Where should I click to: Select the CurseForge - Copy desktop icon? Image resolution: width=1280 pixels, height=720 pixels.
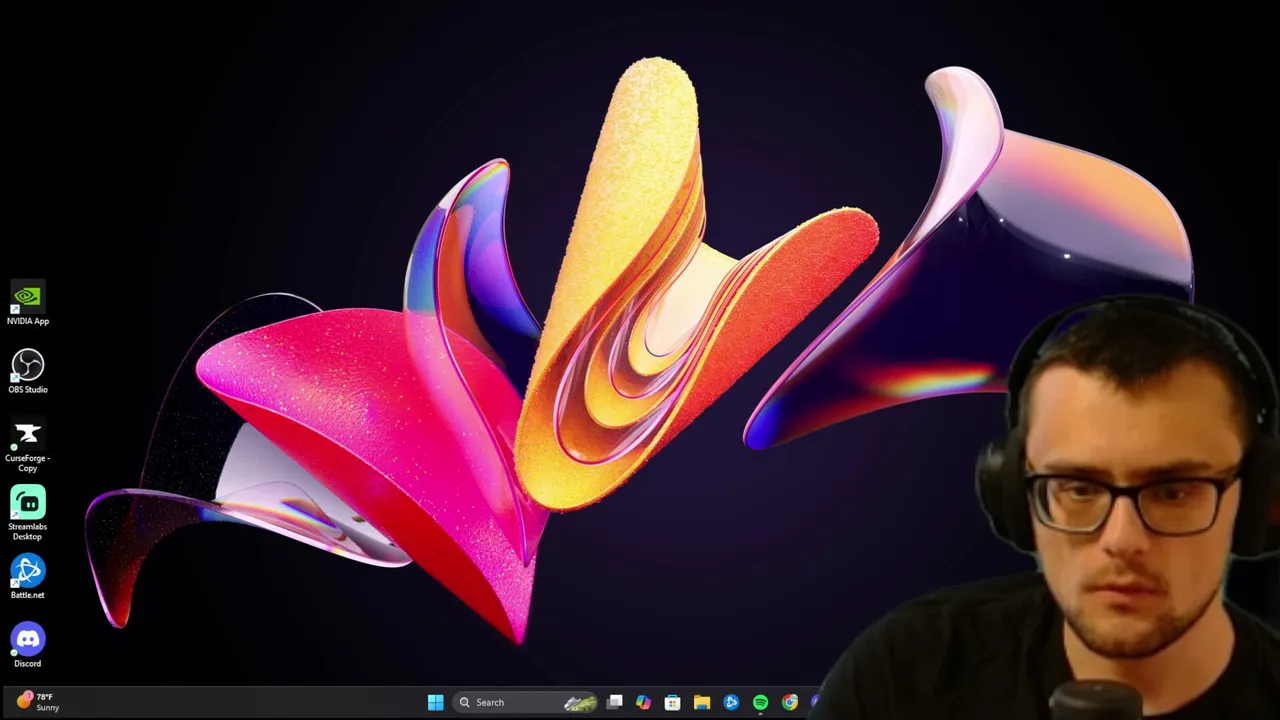[28, 445]
